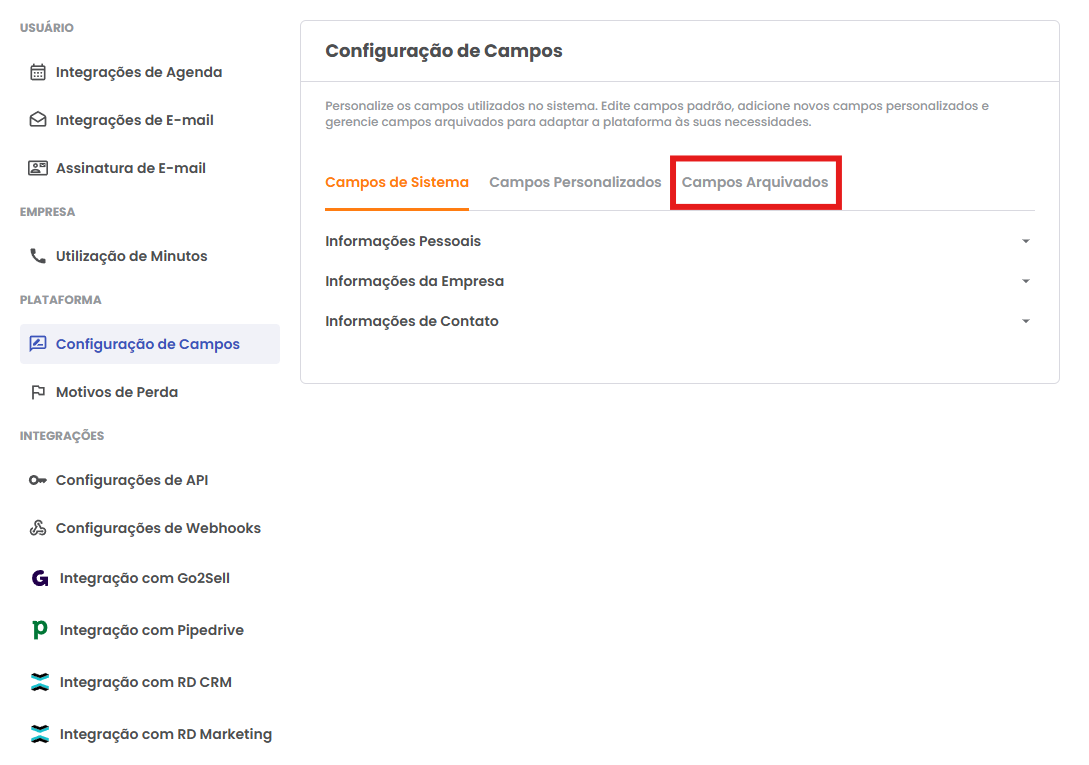Click the phone icon for Utilização de Minutos
The height and width of the screenshot is (765, 1089).
38,256
